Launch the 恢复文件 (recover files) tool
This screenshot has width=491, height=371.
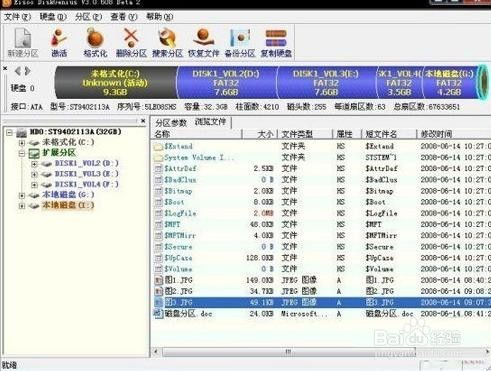coord(204,42)
